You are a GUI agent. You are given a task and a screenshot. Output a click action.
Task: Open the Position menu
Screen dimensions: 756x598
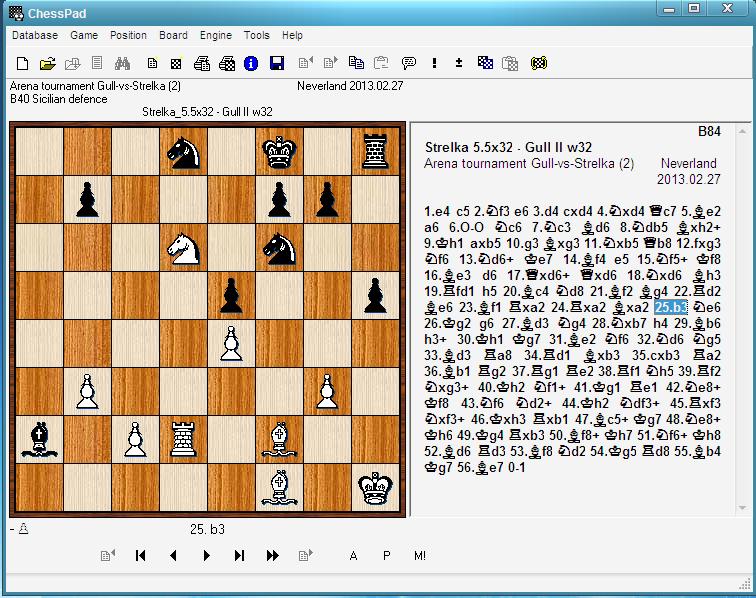pyautogui.click(x=128, y=35)
